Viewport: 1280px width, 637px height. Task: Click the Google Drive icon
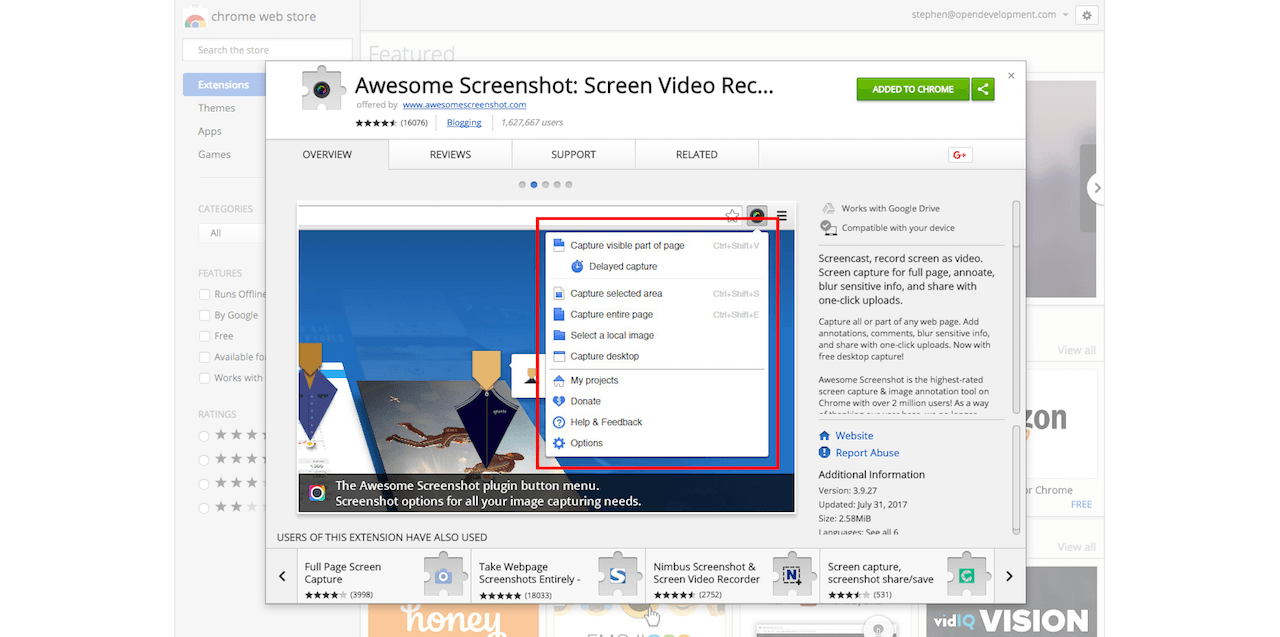[828, 208]
